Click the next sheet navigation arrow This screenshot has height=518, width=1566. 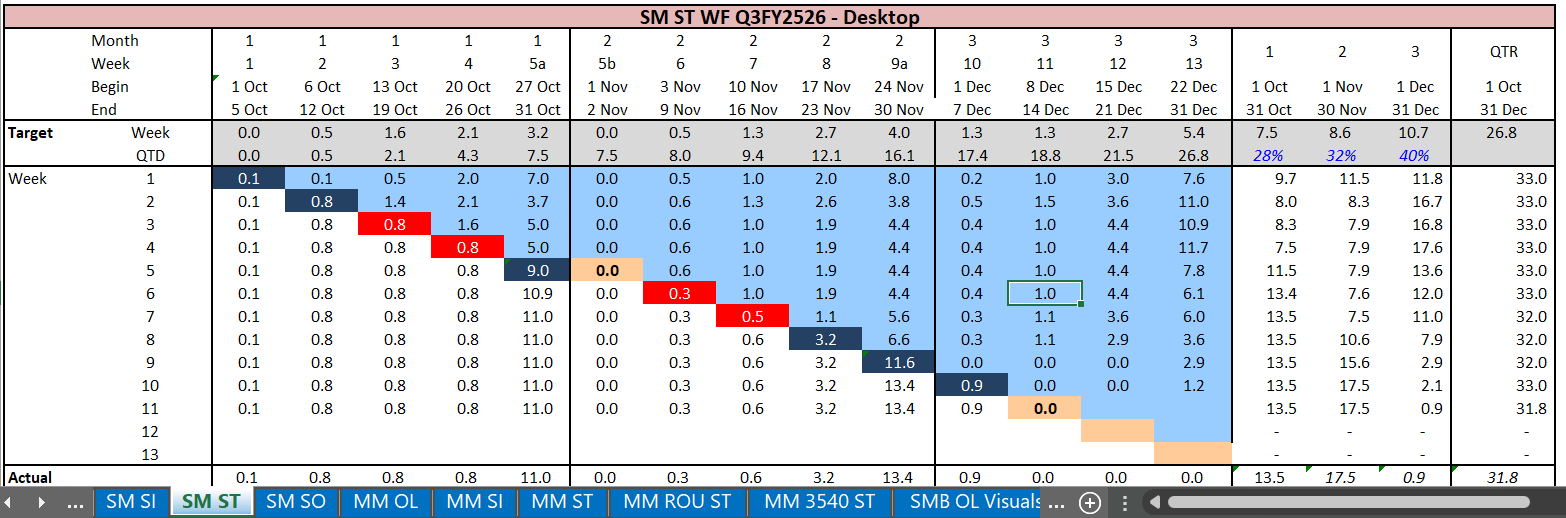pyautogui.click(x=41, y=502)
